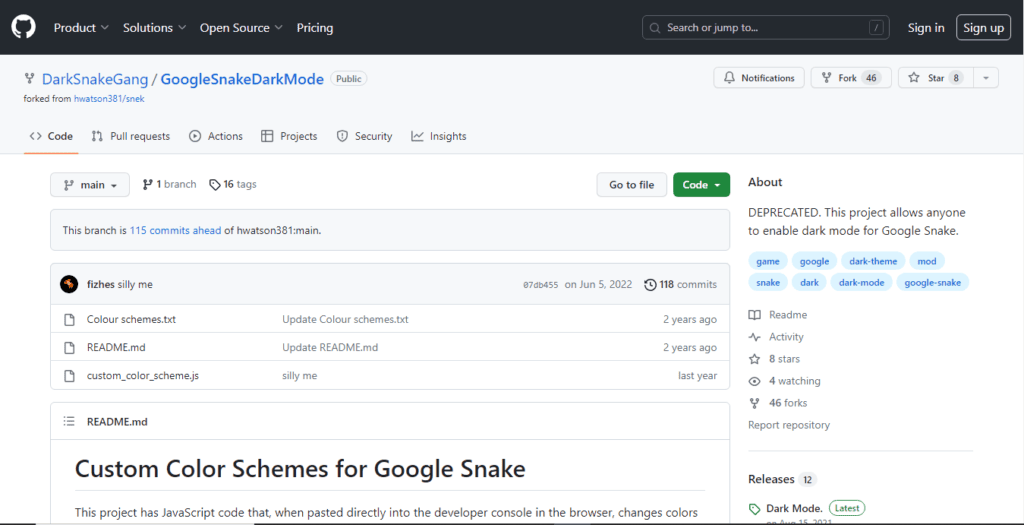Open the Open Source menu
Viewport: 1024px width, 525px height.
click(x=241, y=28)
